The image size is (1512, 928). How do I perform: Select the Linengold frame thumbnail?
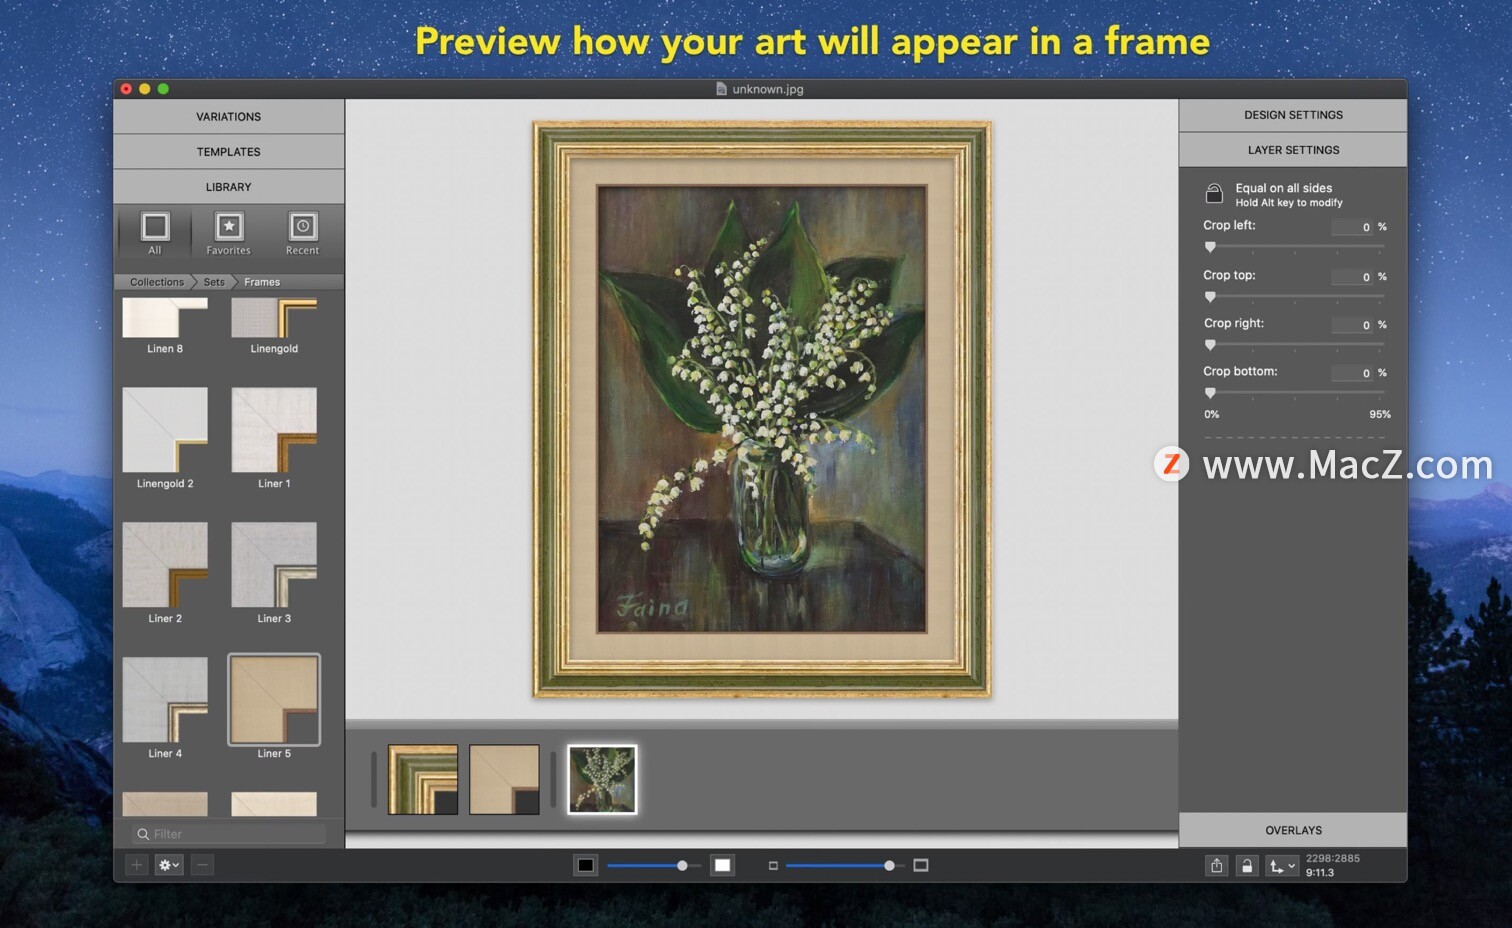coord(274,318)
